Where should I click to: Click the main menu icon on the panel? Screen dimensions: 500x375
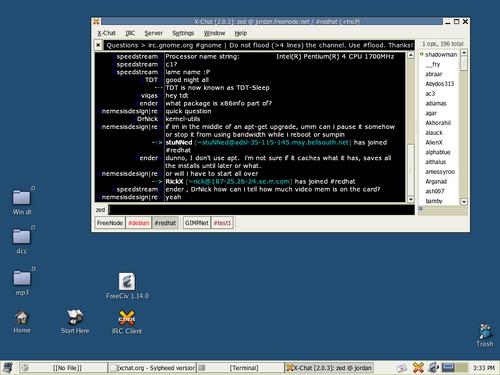click(x=8, y=368)
